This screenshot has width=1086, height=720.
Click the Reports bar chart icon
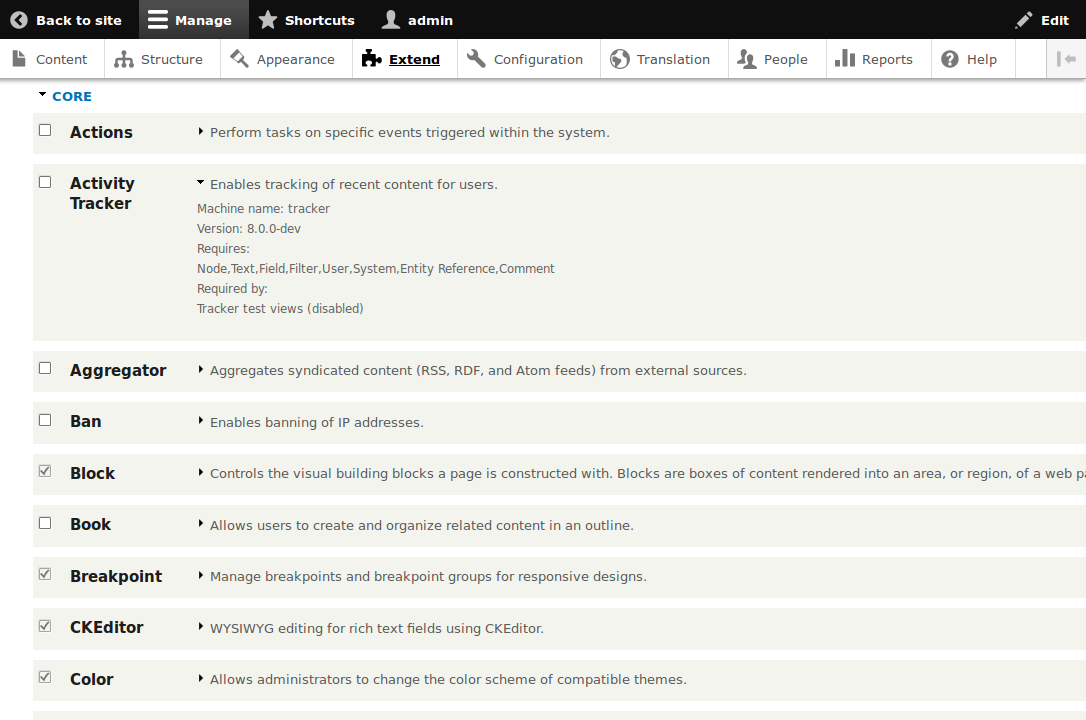point(844,58)
